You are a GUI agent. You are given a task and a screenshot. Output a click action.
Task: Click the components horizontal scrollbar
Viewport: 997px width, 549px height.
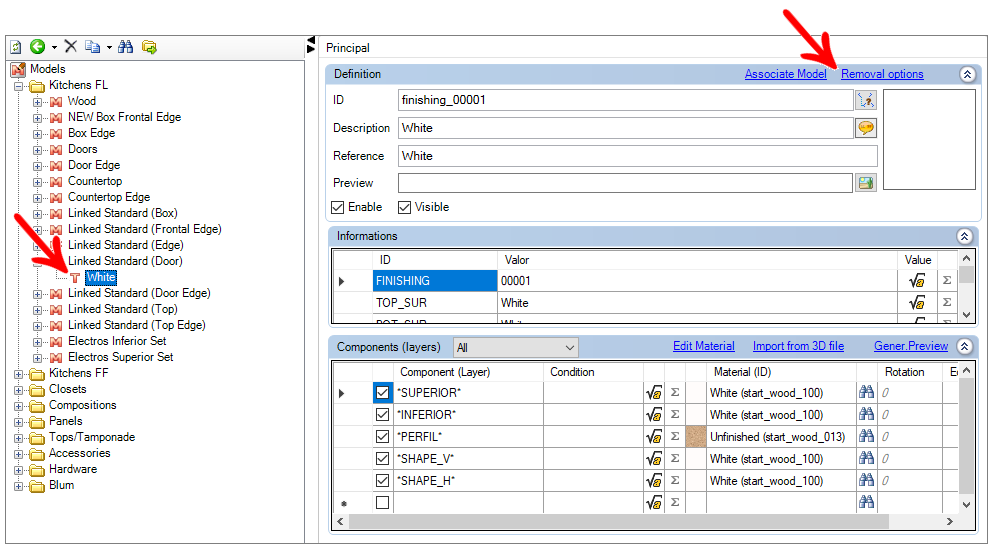pos(619,521)
